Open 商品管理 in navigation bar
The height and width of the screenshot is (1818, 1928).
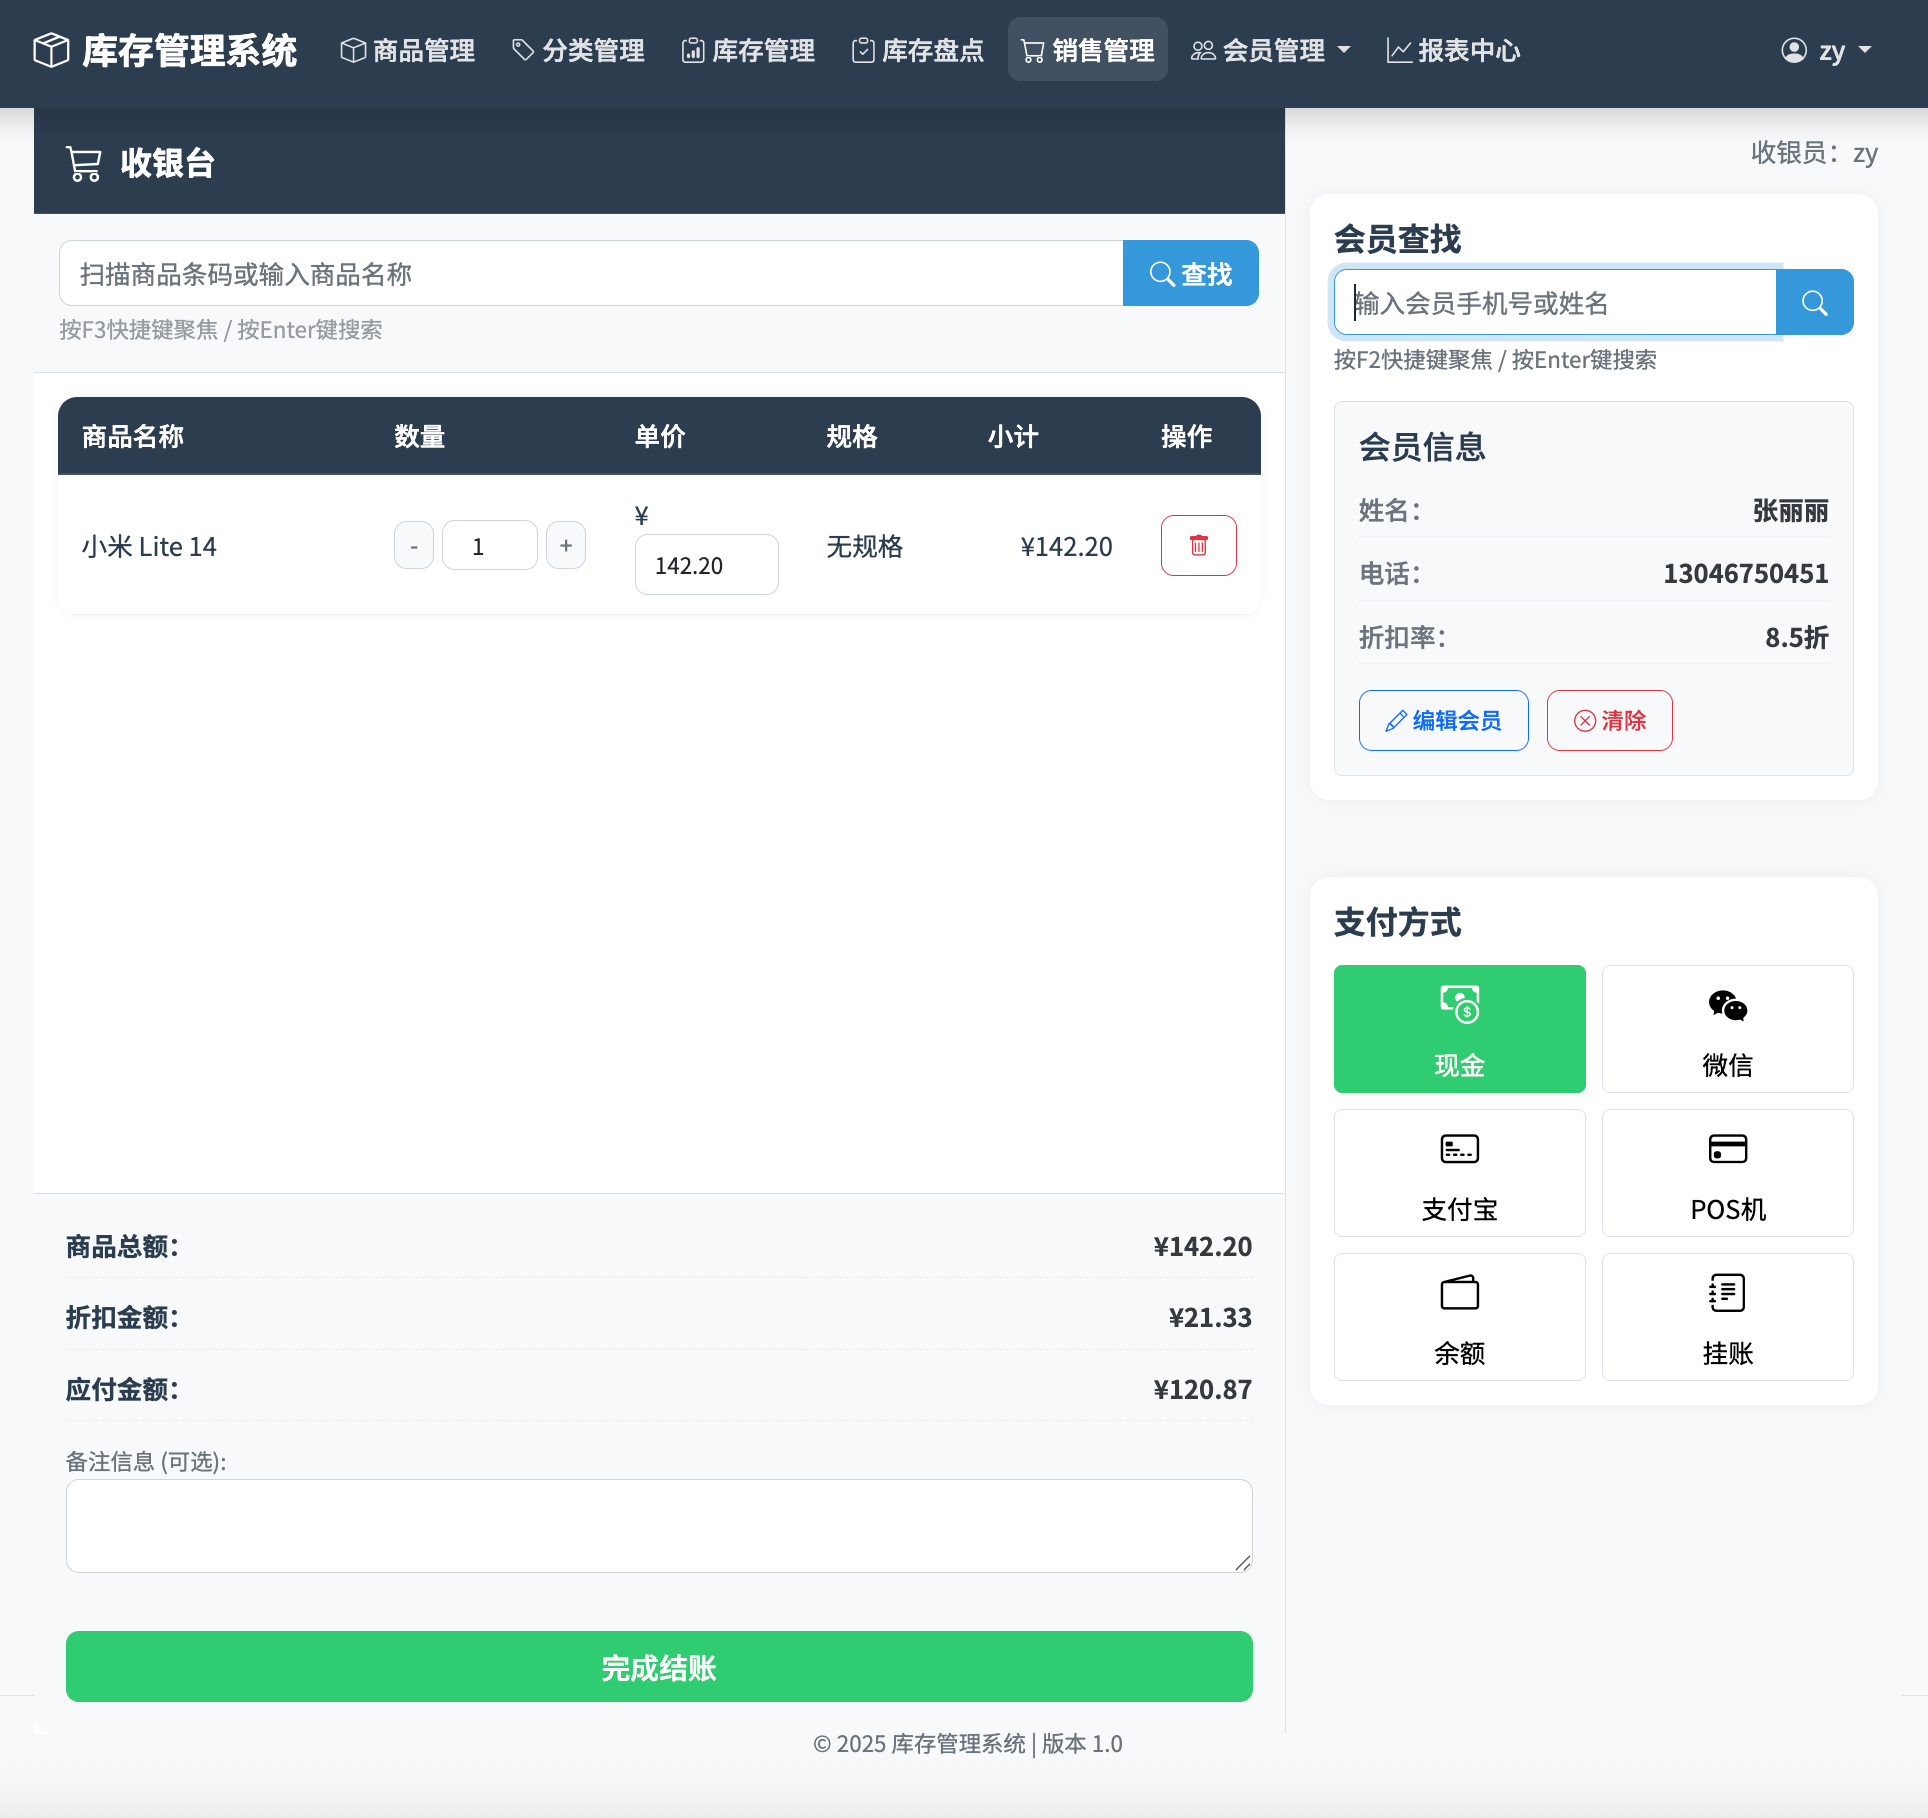408,50
